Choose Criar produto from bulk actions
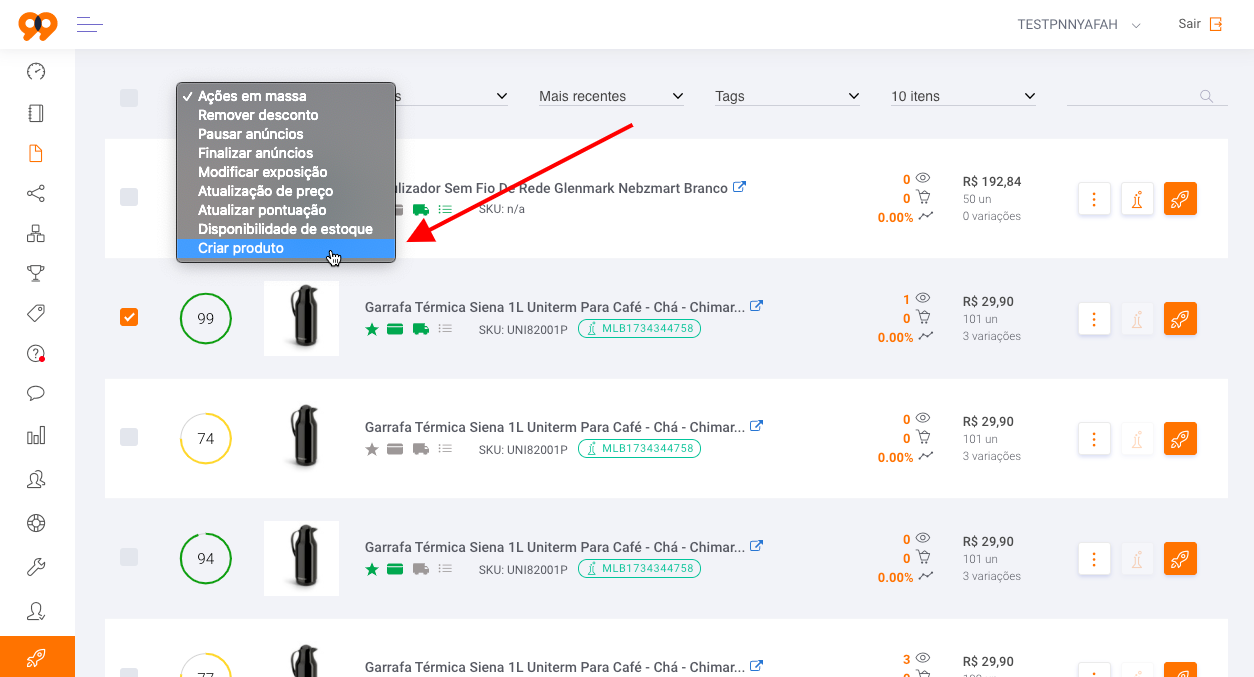 [x=286, y=248]
